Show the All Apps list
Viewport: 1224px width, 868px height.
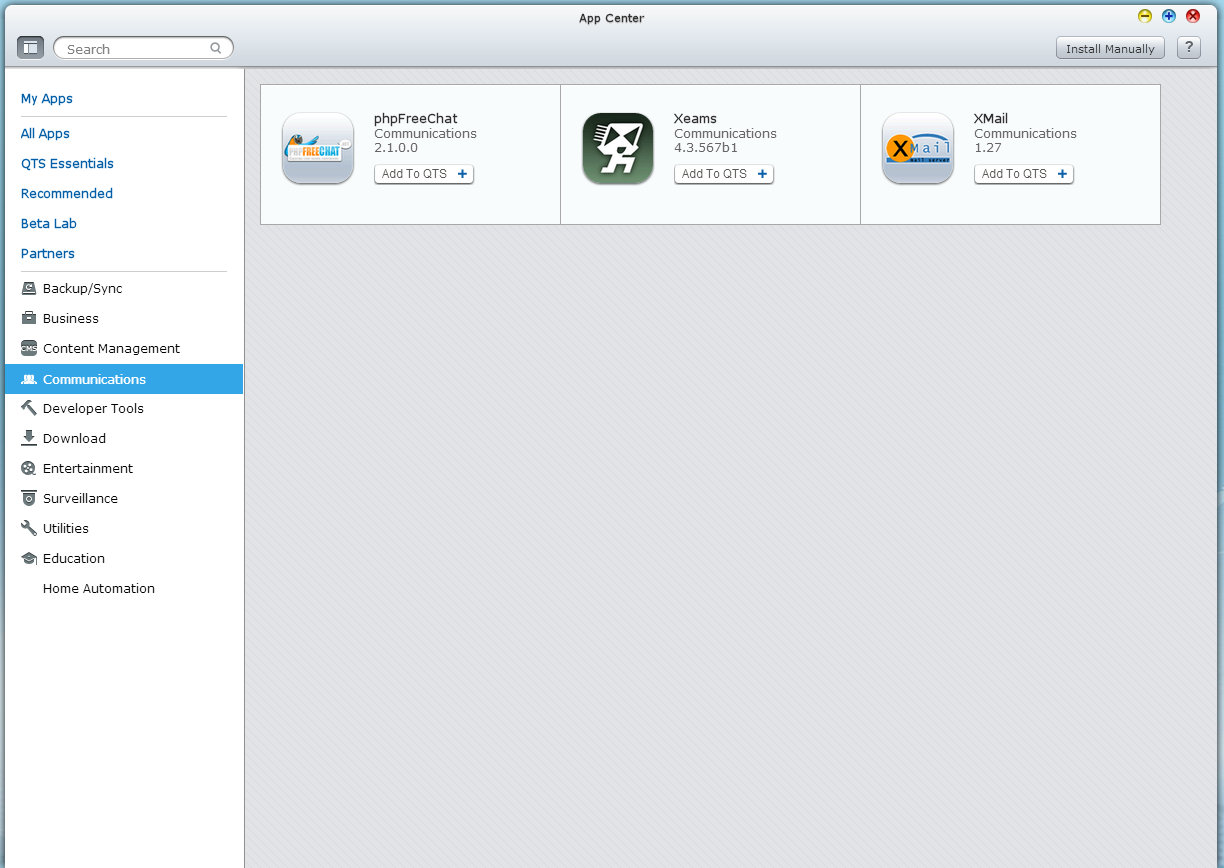[x=45, y=133]
